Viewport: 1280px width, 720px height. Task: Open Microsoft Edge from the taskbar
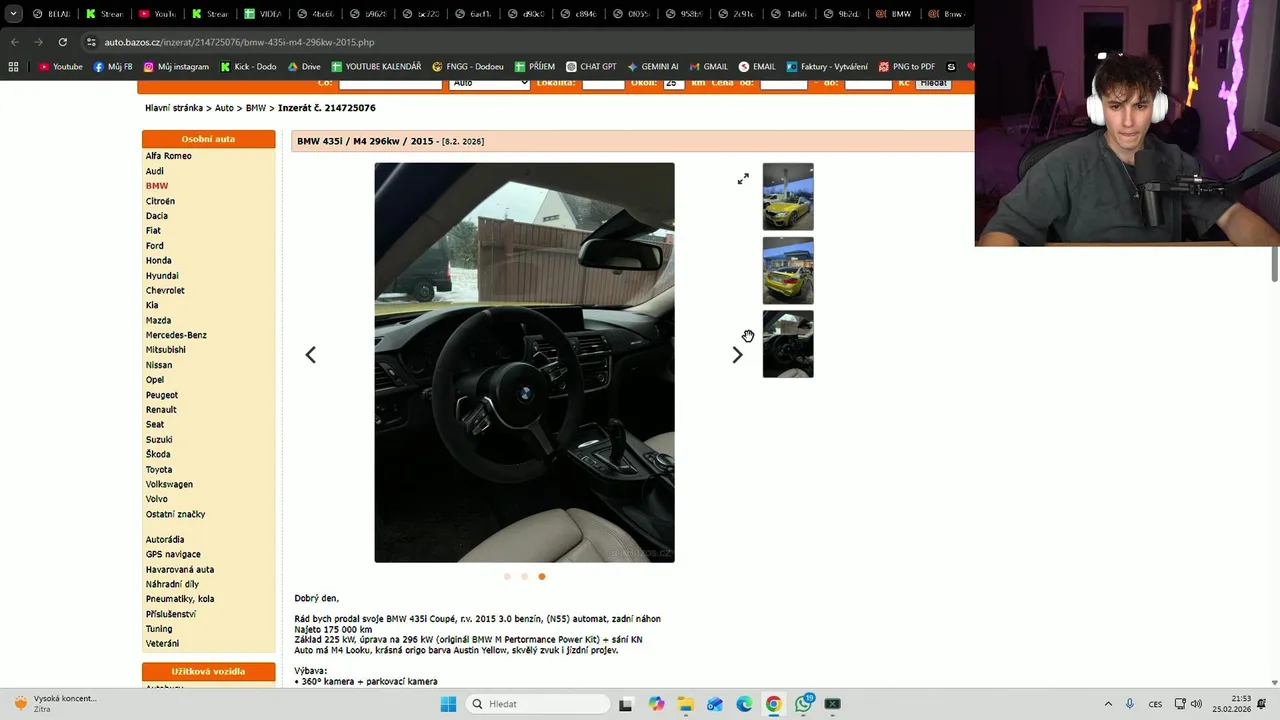point(744,704)
